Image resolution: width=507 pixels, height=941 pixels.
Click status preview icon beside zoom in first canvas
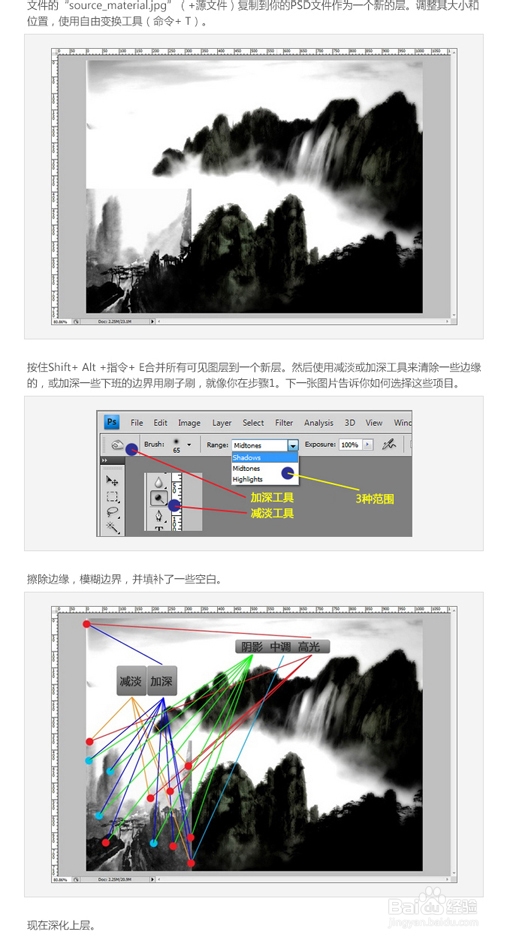coord(76,321)
